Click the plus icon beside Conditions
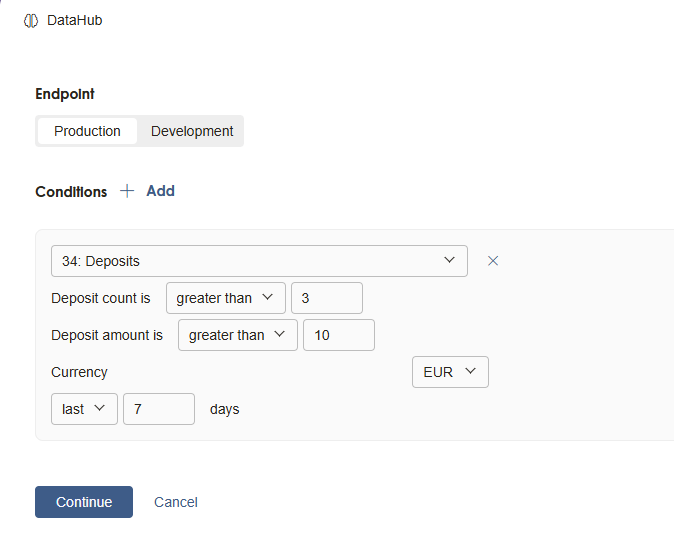Viewport: 674px width, 543px height. click(127, 191)
